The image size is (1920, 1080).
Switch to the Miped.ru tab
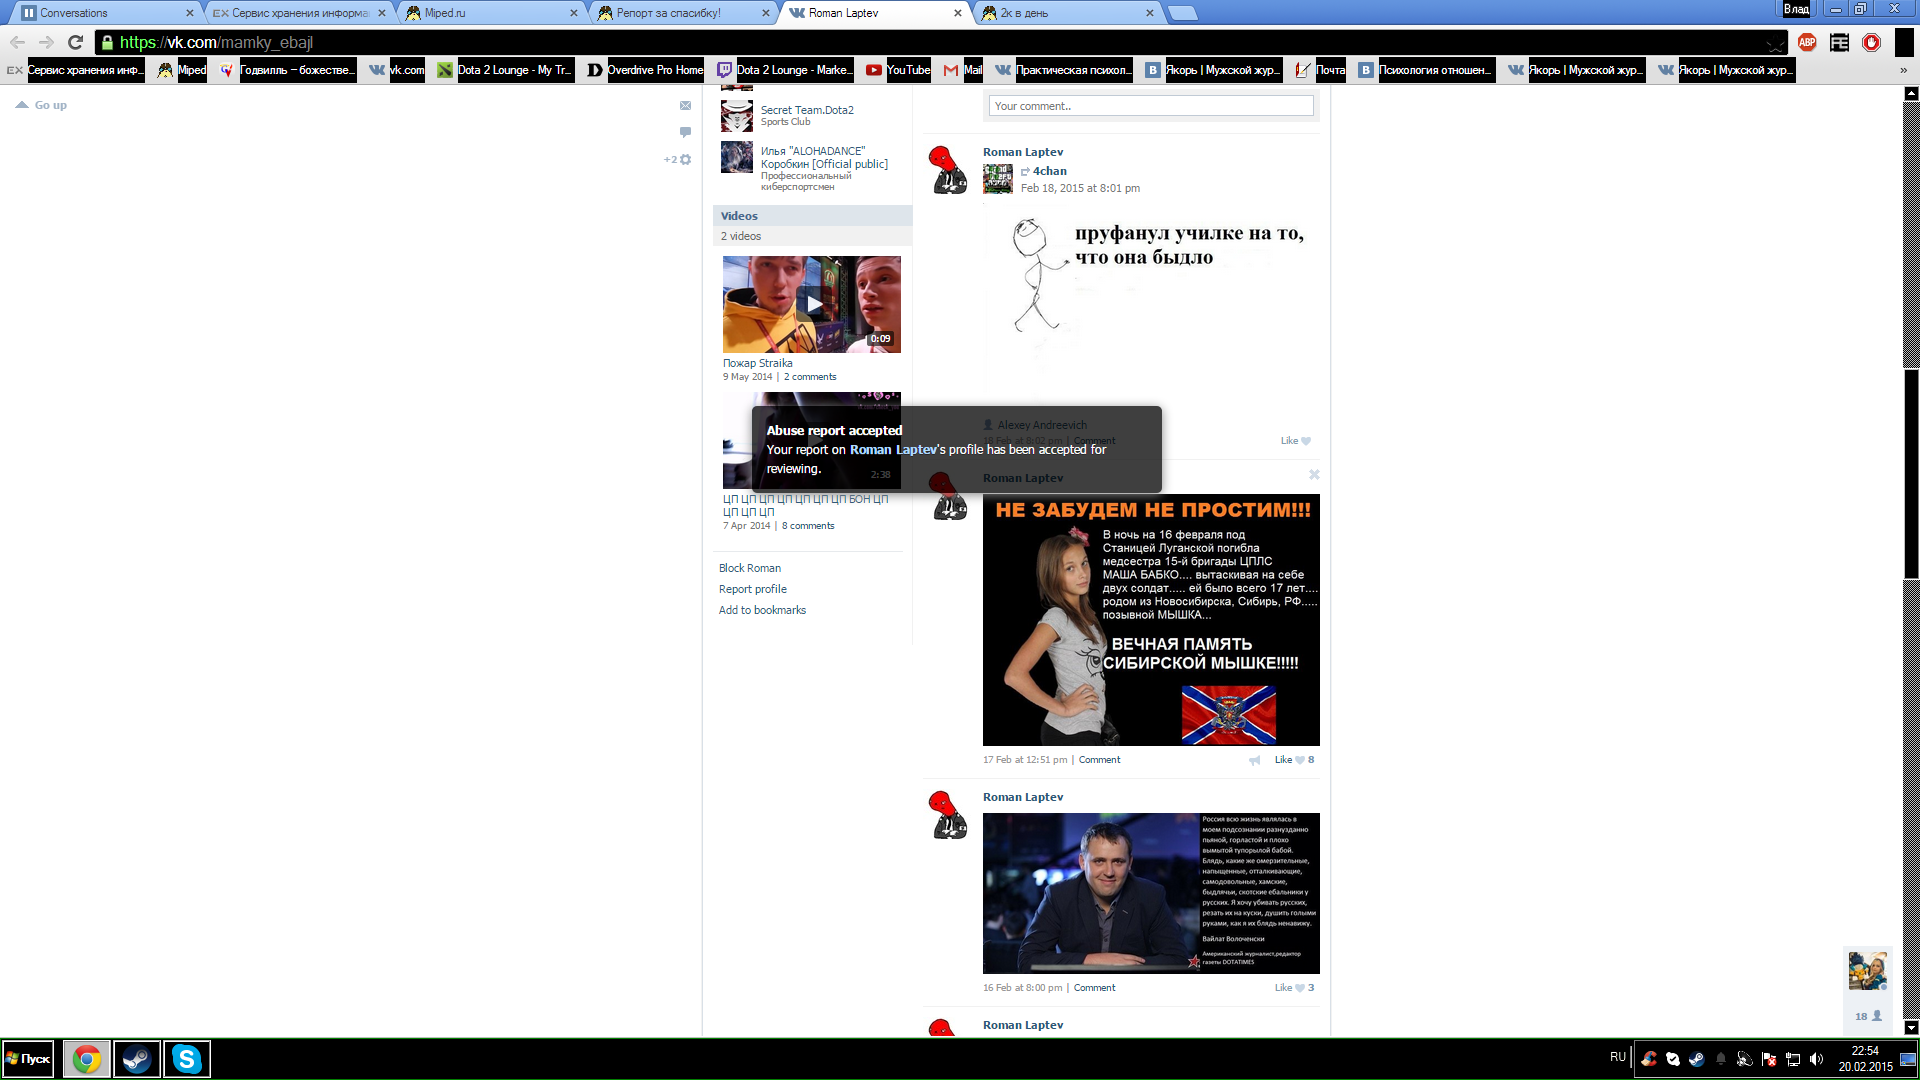490,13
